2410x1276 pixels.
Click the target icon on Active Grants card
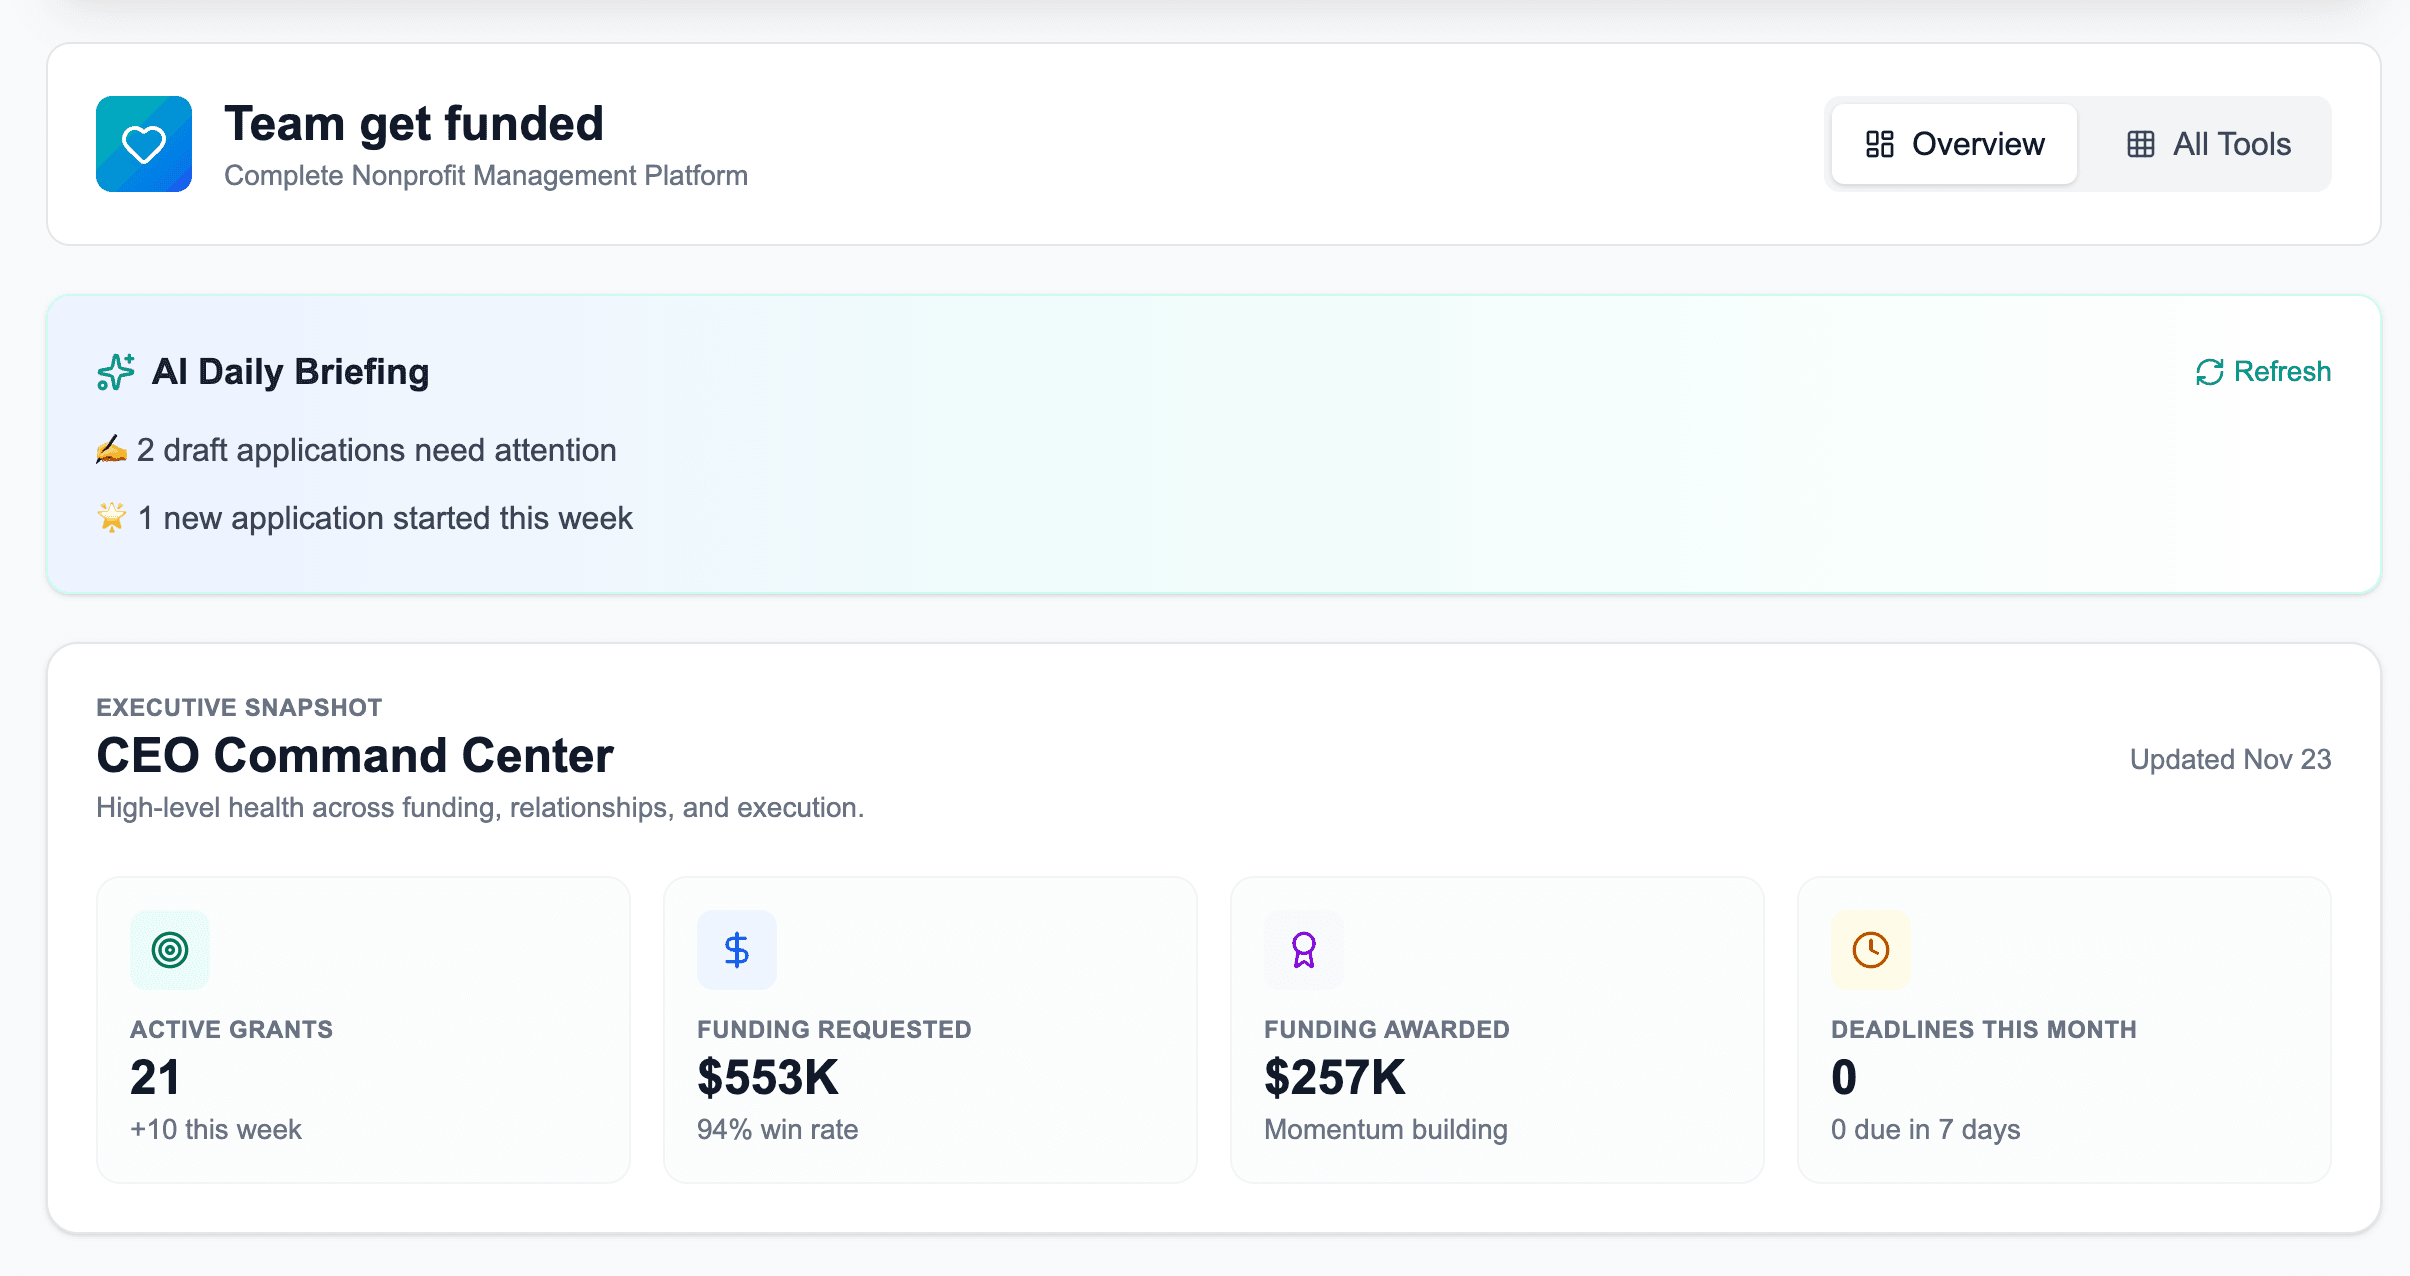[x=170, y=949]
